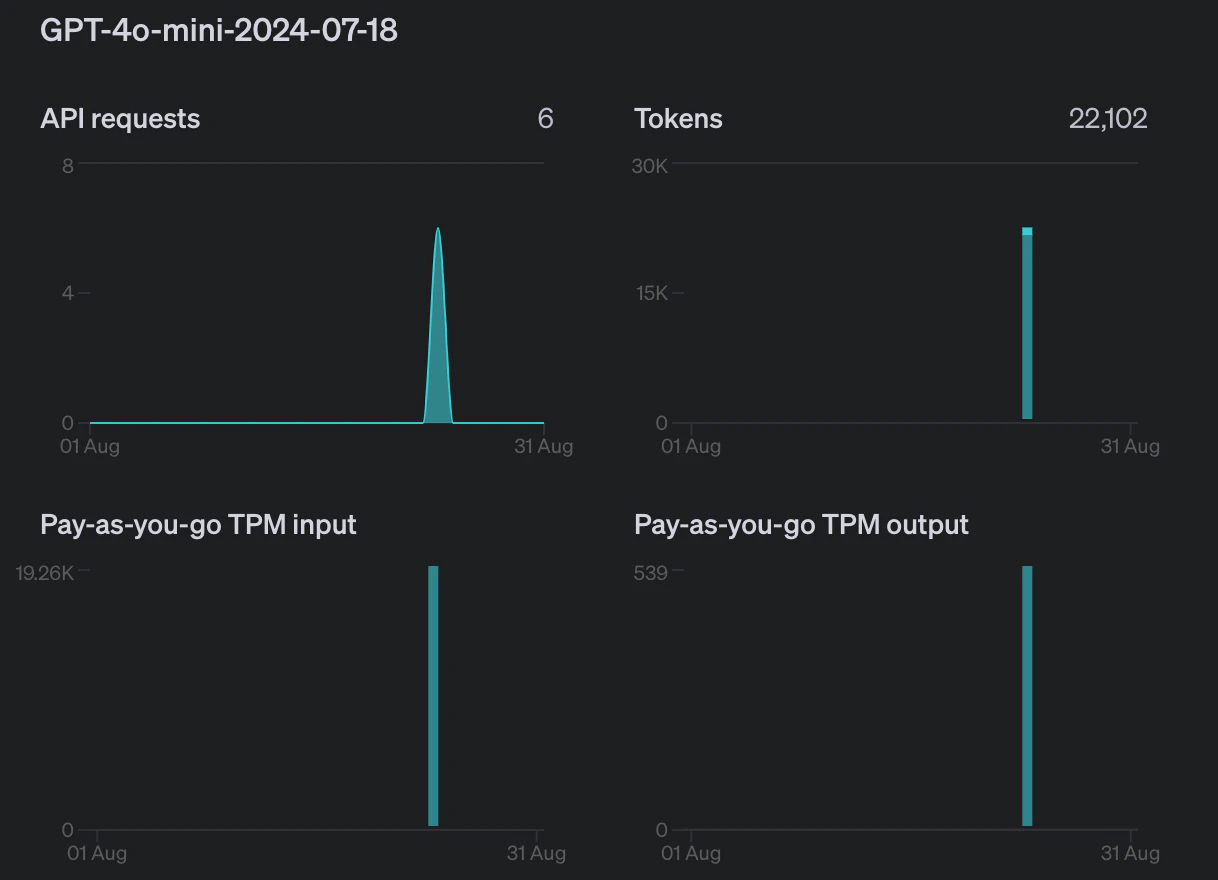Select the Pay-as-you-go TPM output title
The image size is (1218, 880).
tap(801, 524)
